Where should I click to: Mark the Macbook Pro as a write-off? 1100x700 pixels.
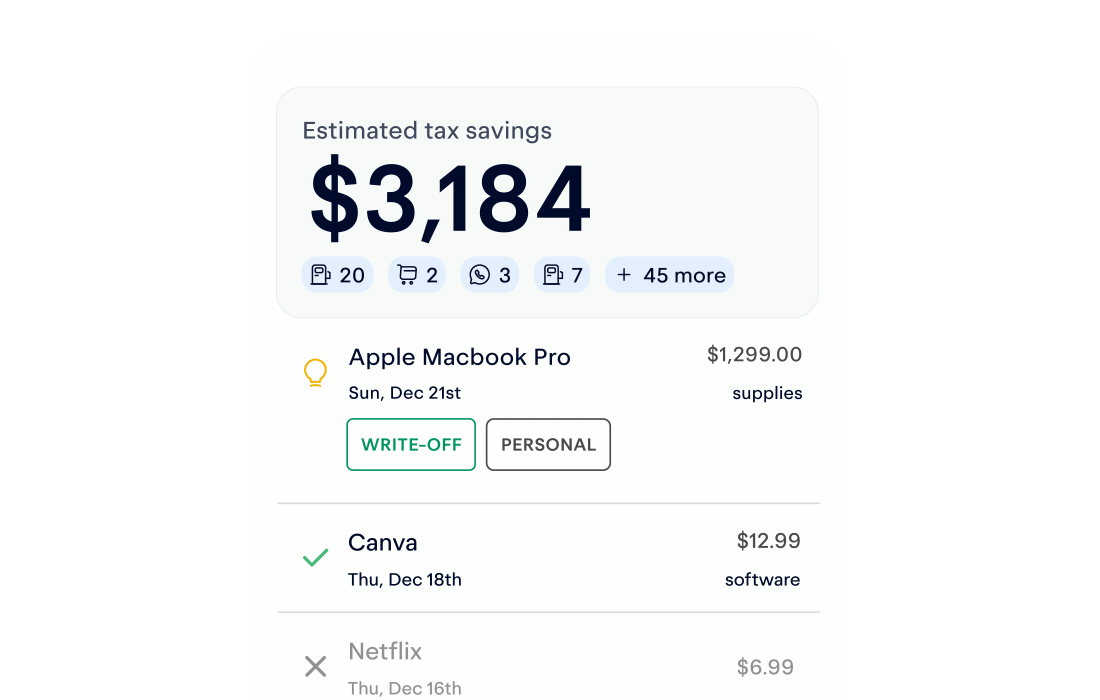point(411,444)
